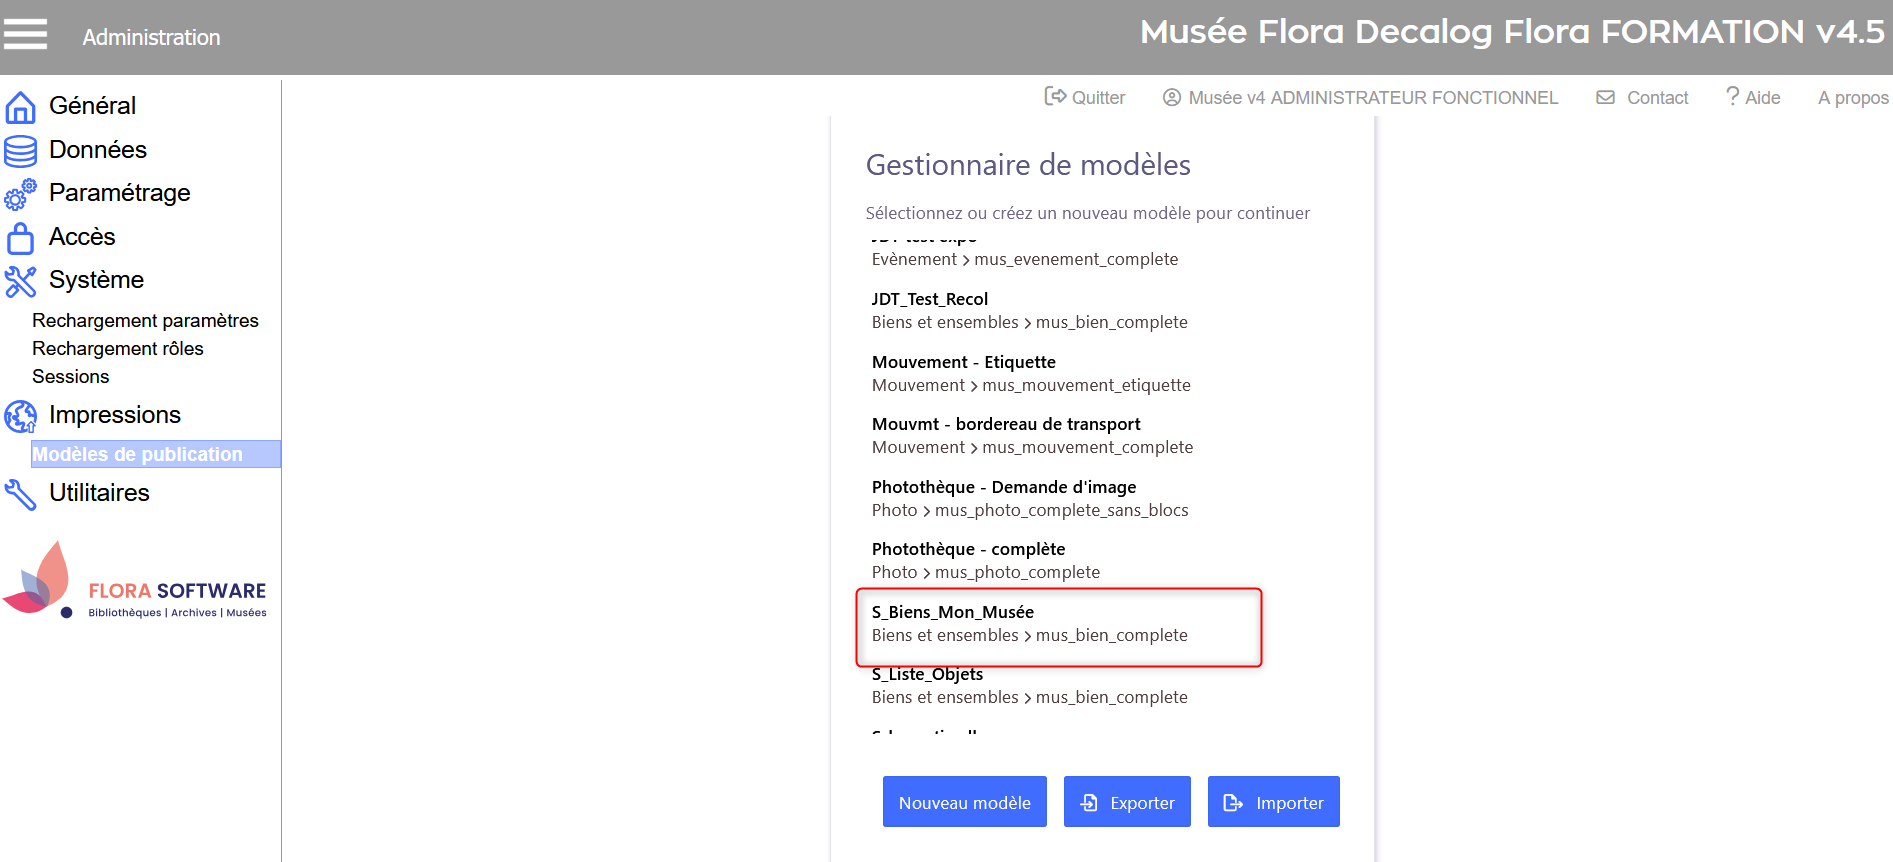This screenshot has height=862, width=1893.
Task: Click the Importer button
Action: (1273, 802)
